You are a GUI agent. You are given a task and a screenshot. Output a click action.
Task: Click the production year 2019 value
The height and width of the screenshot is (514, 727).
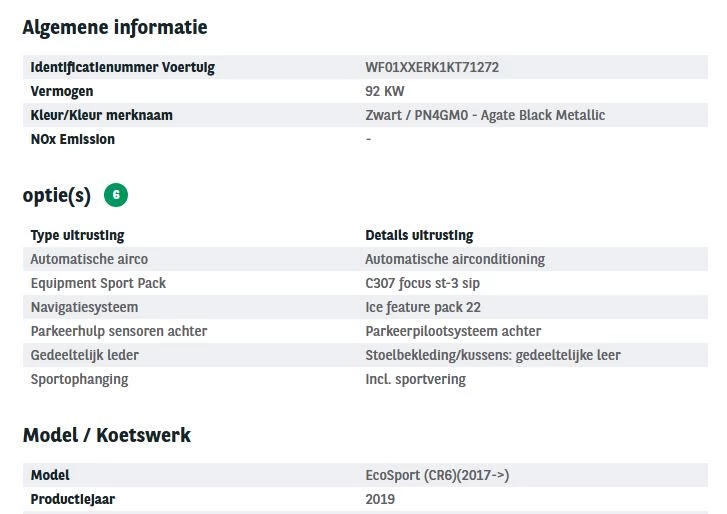[x=380, y=500]
